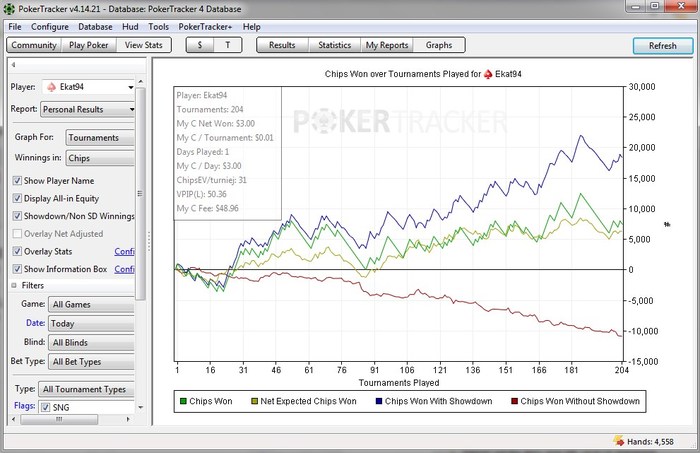Select the T tournaments button
This screenshot has width=700, height=453.
[x=228, y=45]
